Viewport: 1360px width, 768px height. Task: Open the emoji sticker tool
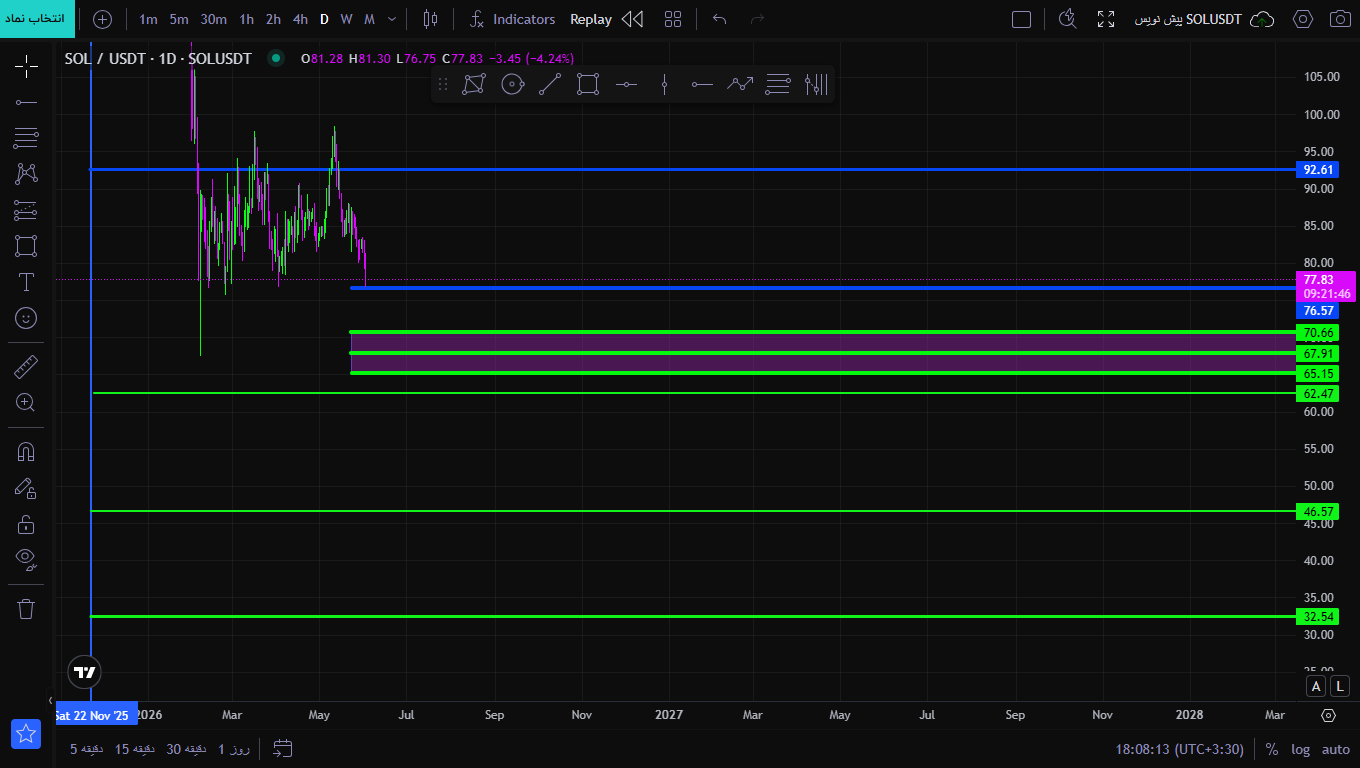pyautogui.click(x=26, y=318)
